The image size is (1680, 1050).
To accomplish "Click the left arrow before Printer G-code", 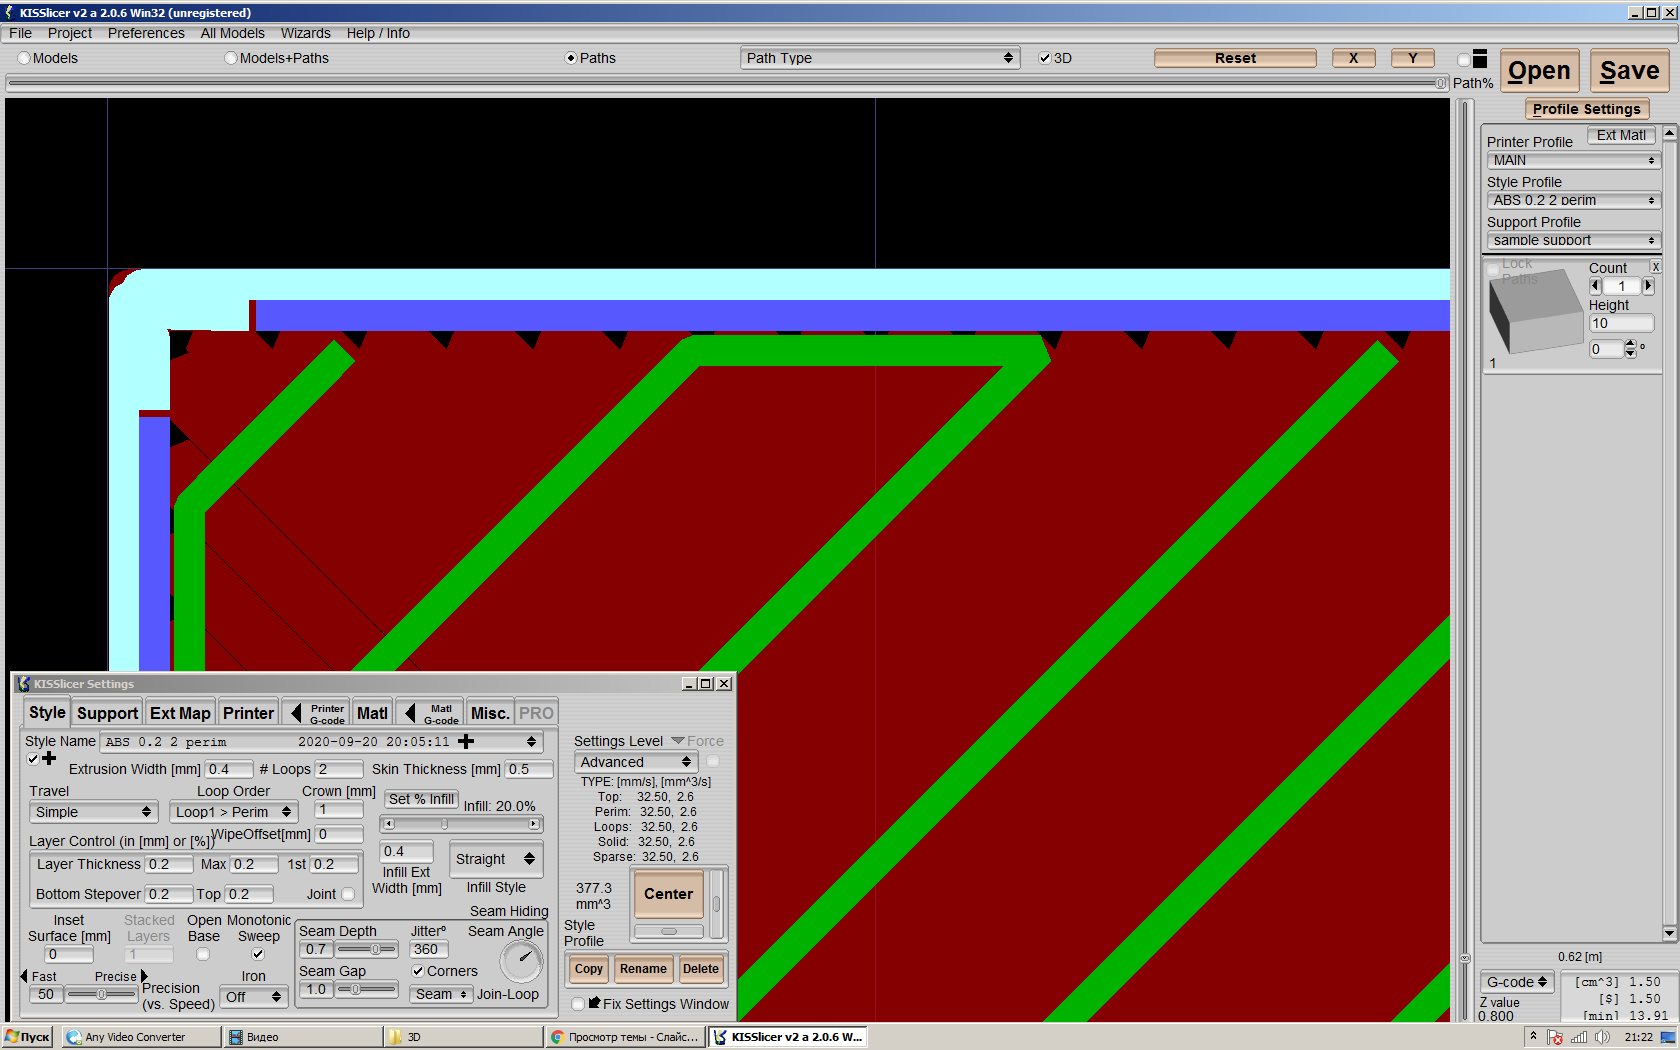I will pos(295,713).
